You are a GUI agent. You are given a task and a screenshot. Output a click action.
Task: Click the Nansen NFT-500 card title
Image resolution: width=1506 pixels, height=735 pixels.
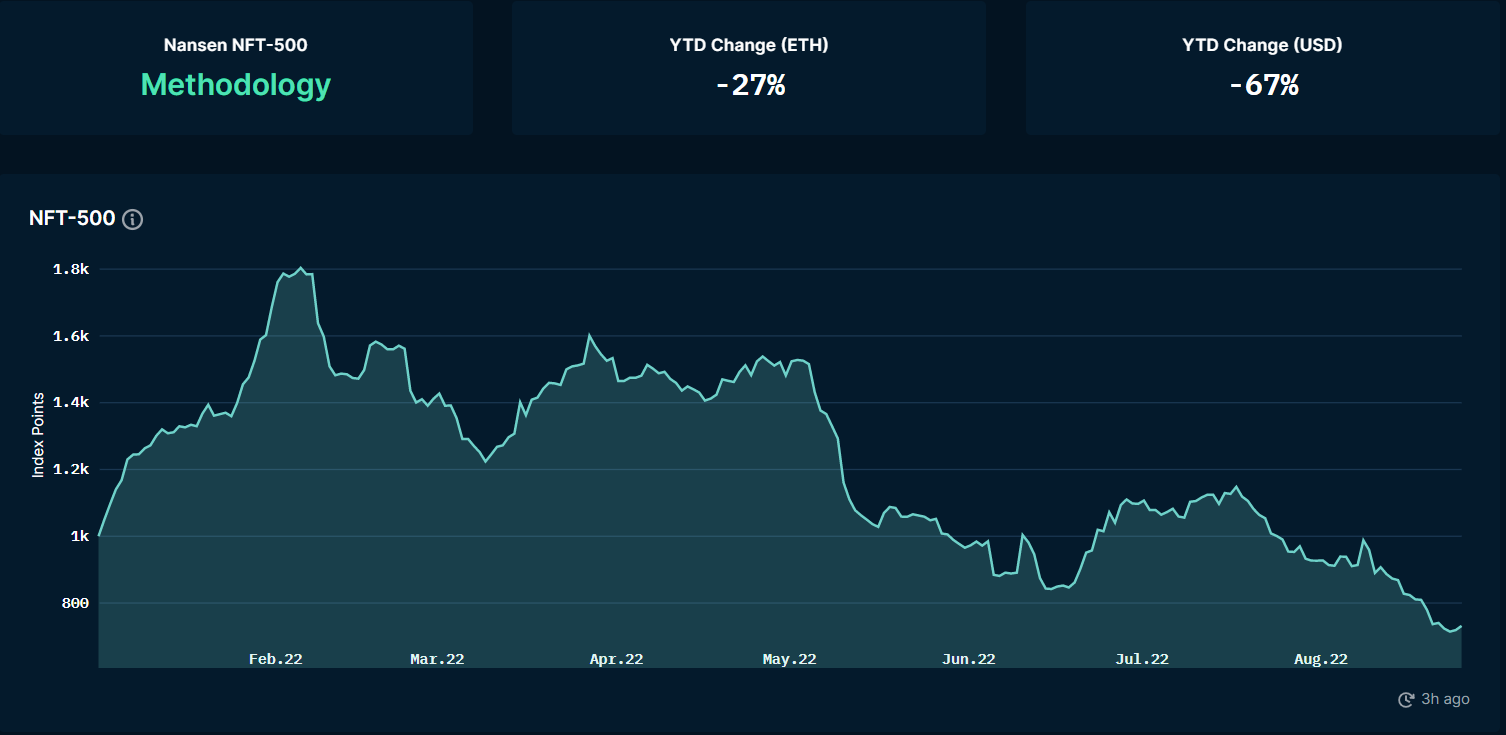235,45
